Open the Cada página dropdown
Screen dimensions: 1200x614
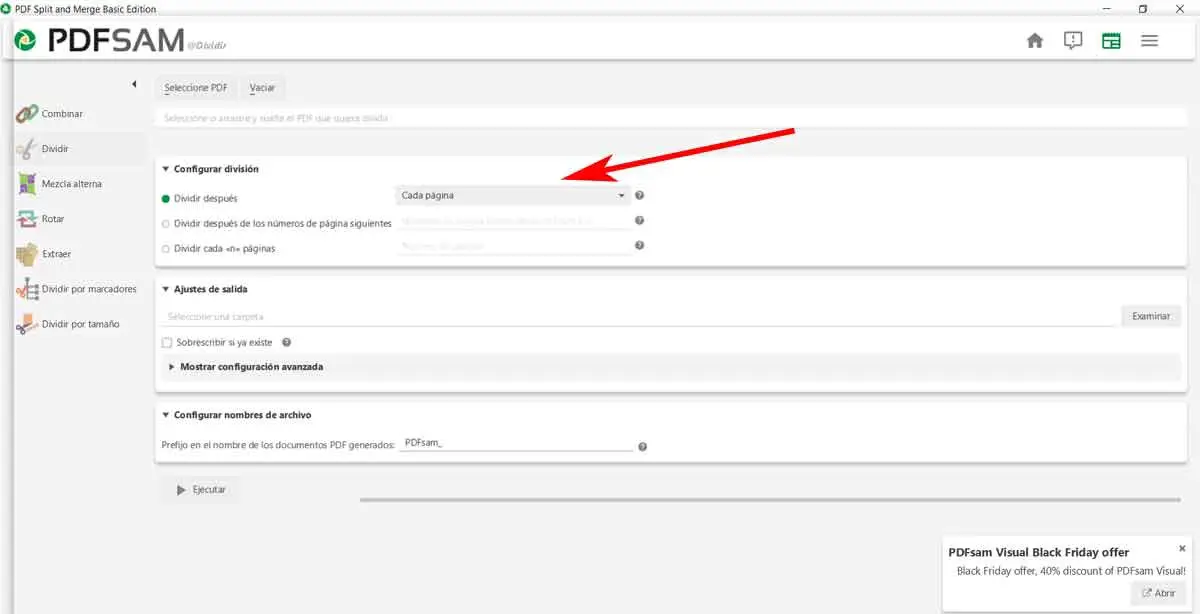click(513, 196)
